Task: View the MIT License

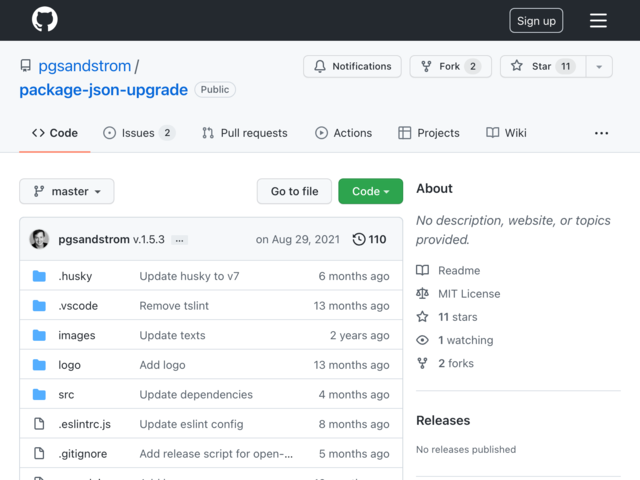Action: click(x=469, y=293)
